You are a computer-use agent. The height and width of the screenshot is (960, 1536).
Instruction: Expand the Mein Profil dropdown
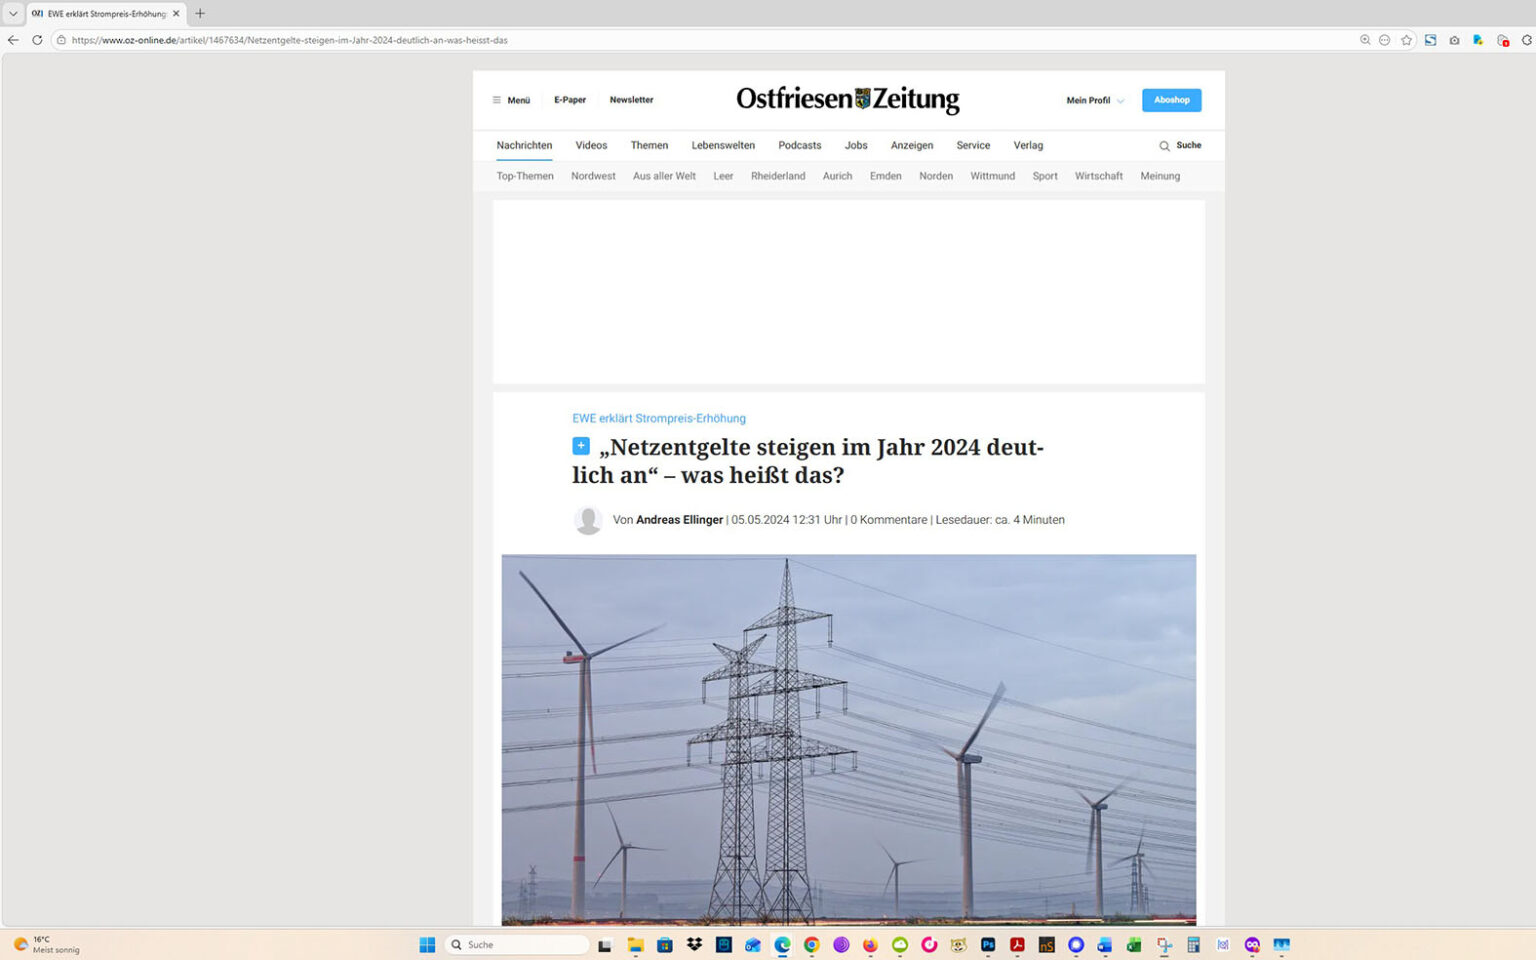coord(1093,100)
